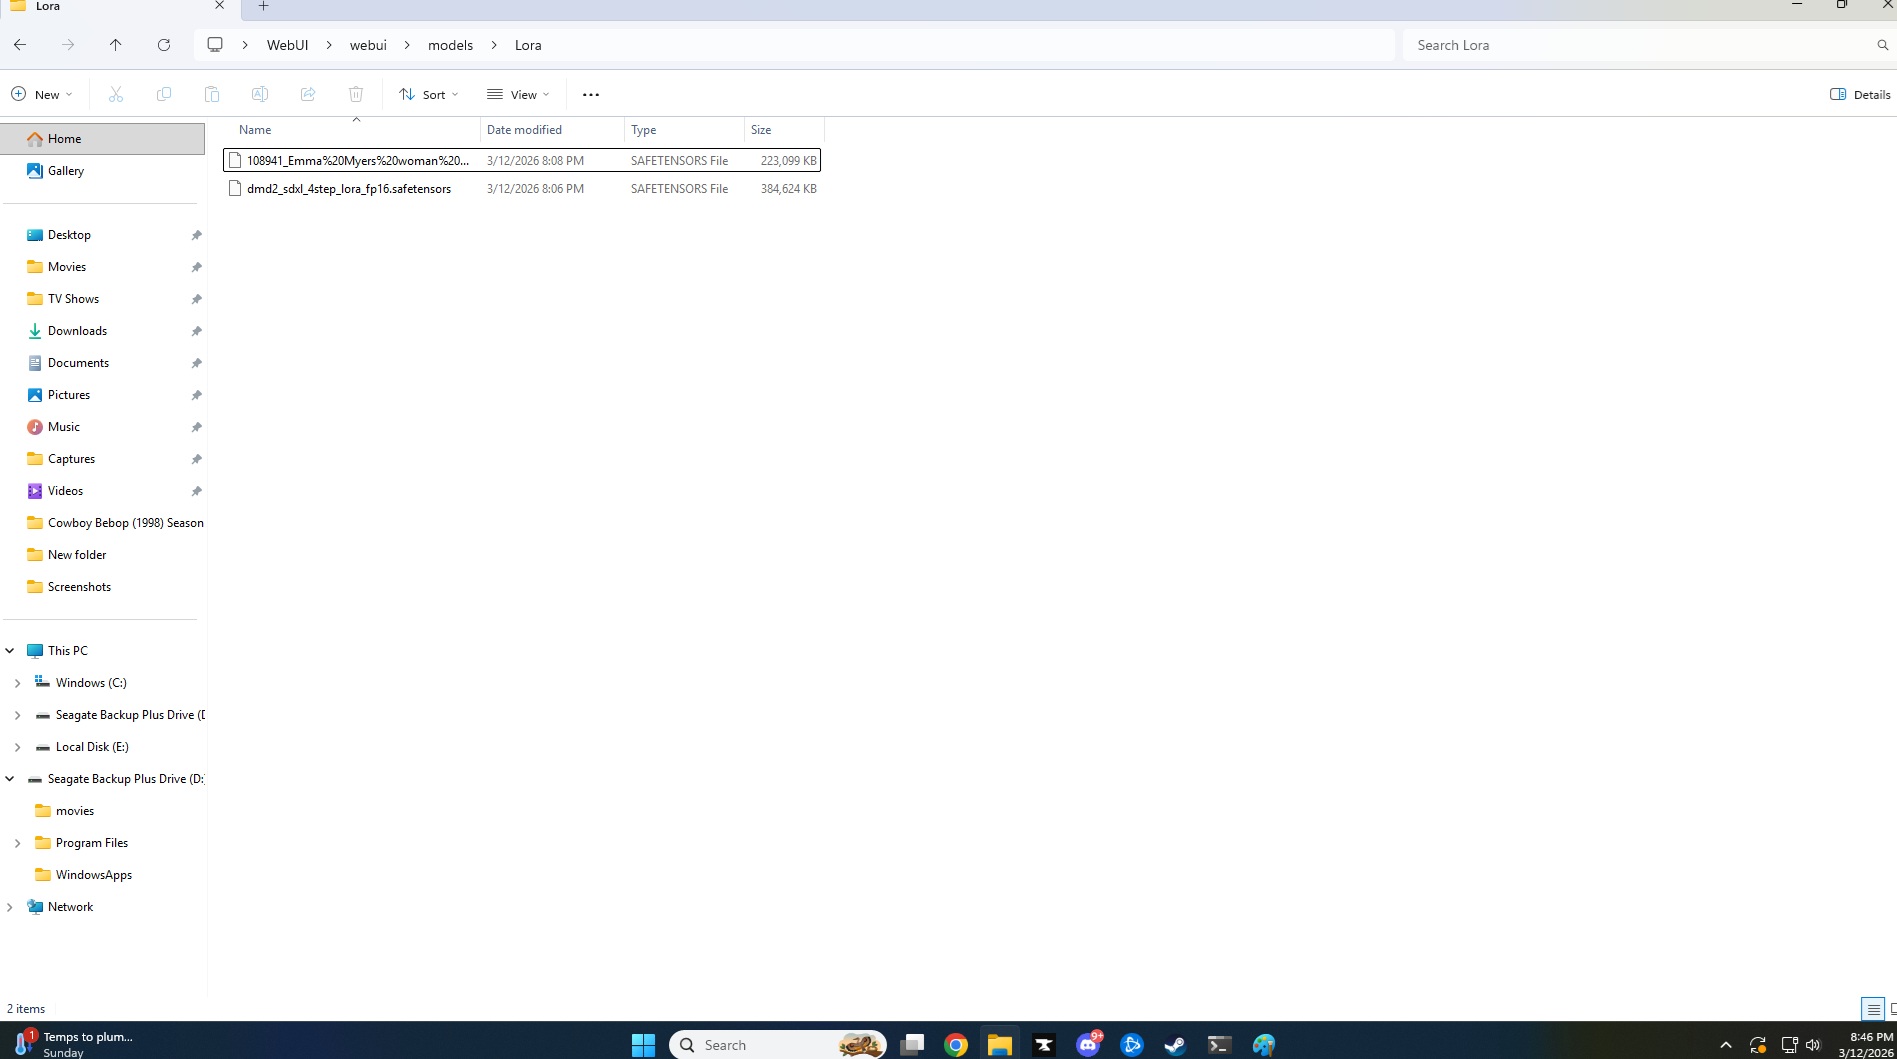Open the Sort dropdown

tap(429, 94)
